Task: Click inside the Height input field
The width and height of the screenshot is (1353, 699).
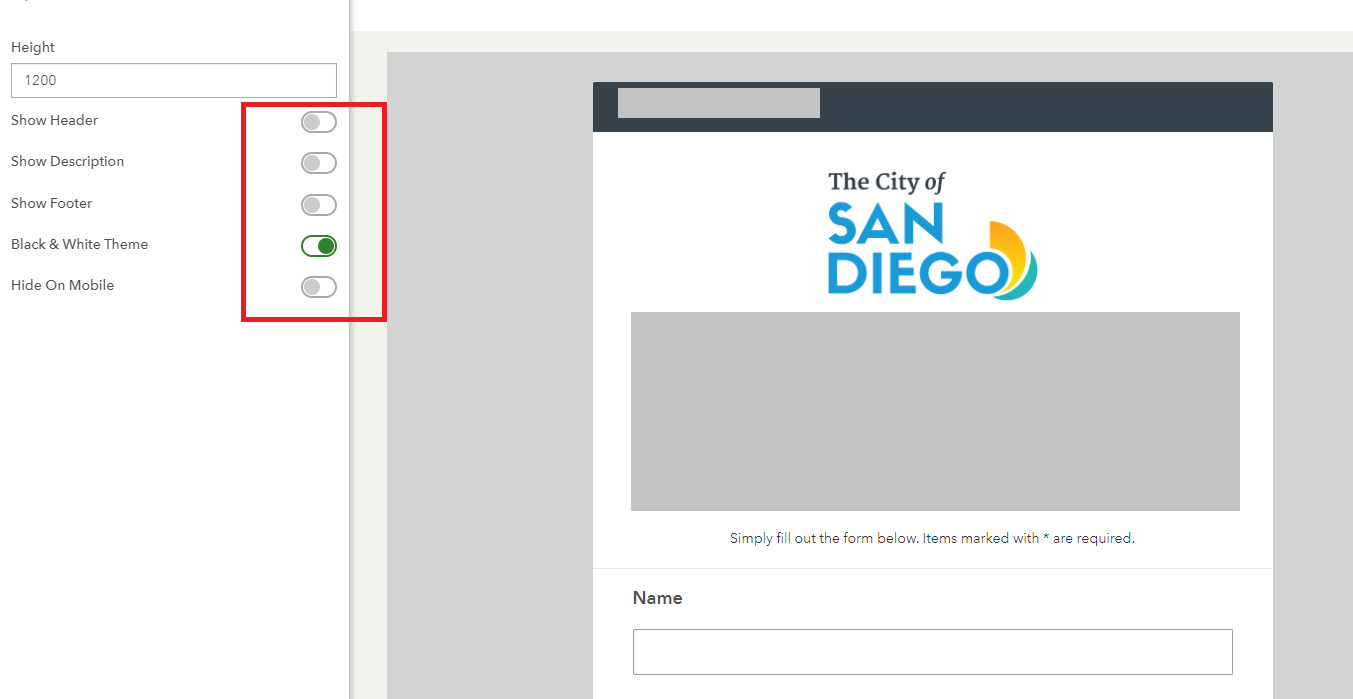Action: click(173, 80)
